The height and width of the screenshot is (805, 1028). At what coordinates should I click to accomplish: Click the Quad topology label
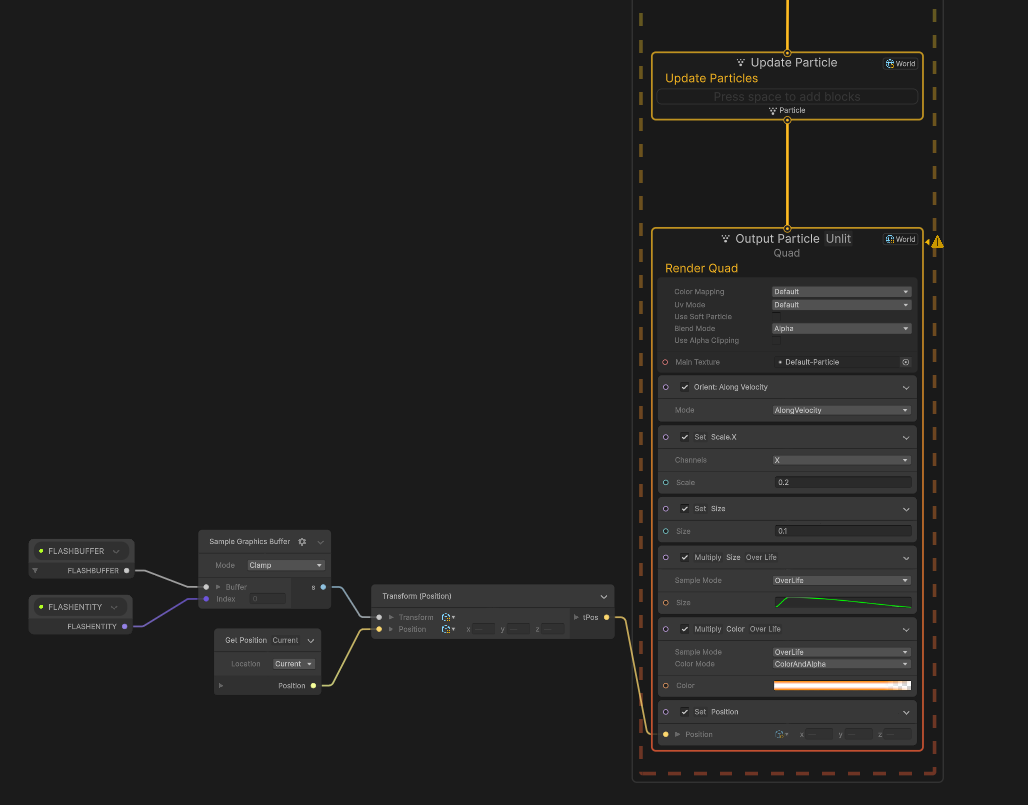click(x=786, y=253)
